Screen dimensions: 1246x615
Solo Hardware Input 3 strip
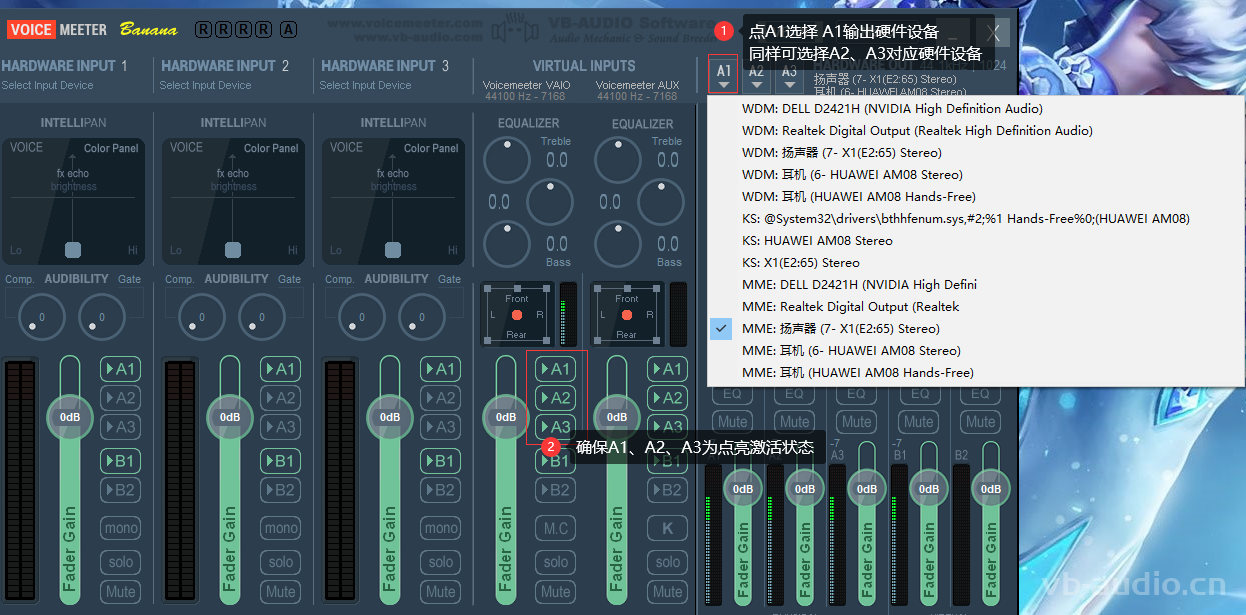point(440,562)
